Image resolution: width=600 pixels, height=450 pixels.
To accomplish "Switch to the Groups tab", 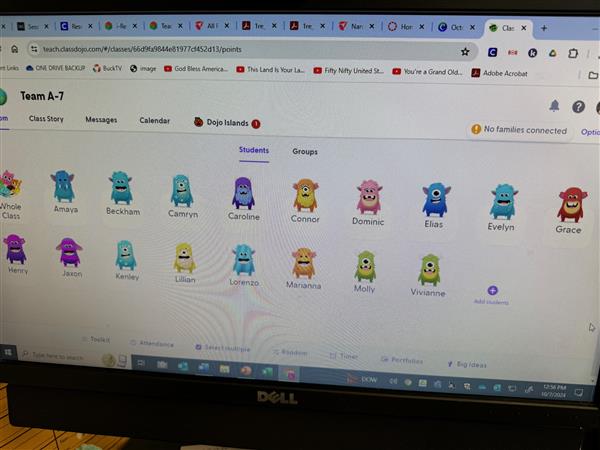I will click(x=305, y=152).
